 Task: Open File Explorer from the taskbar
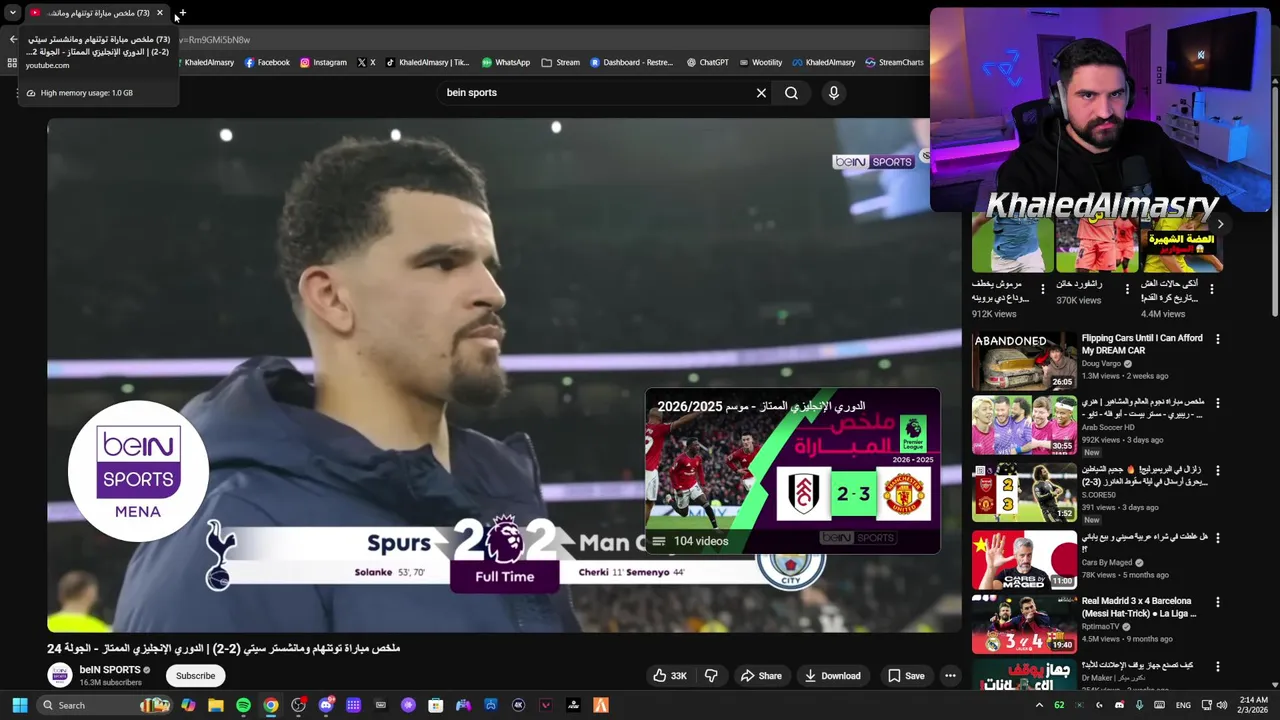[x=216, y=705]
